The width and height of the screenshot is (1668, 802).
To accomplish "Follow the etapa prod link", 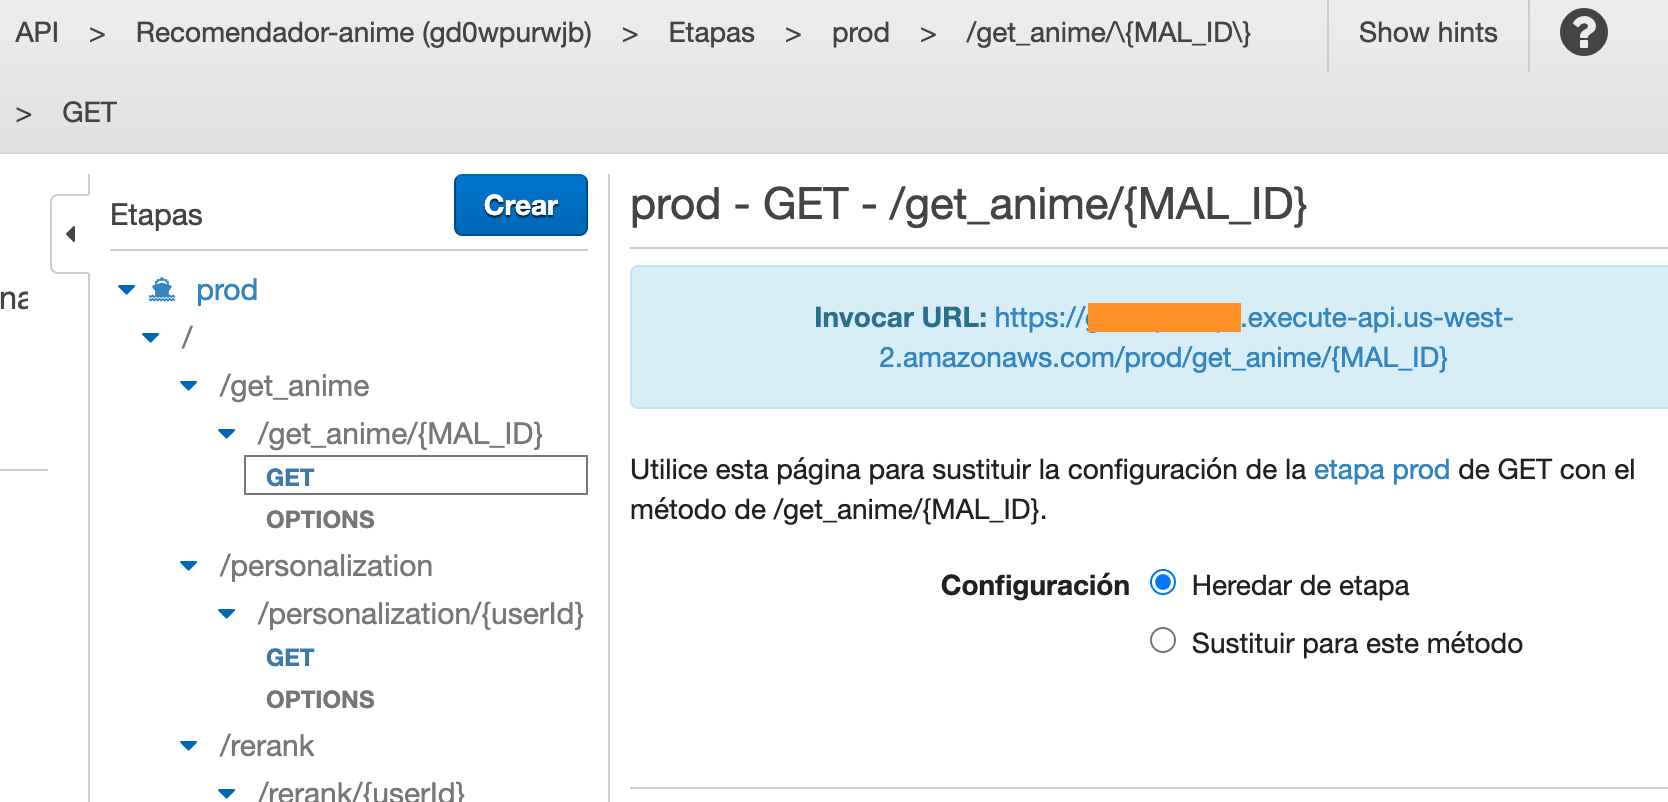I will pyautogui.click(x=1381, y=470).
